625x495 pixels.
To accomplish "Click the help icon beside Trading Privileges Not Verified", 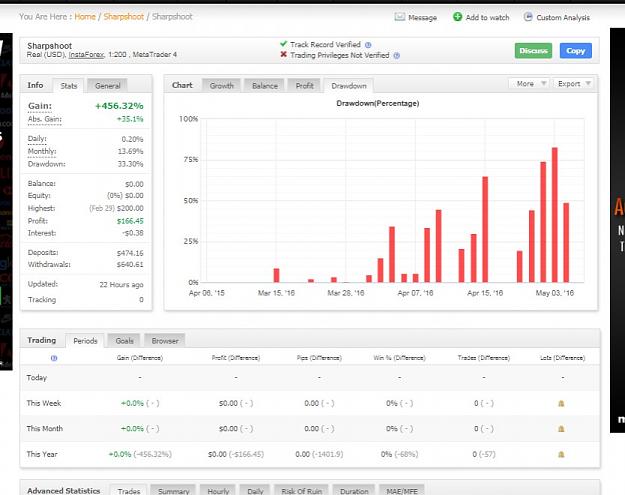I will click(x=397, y=56).
